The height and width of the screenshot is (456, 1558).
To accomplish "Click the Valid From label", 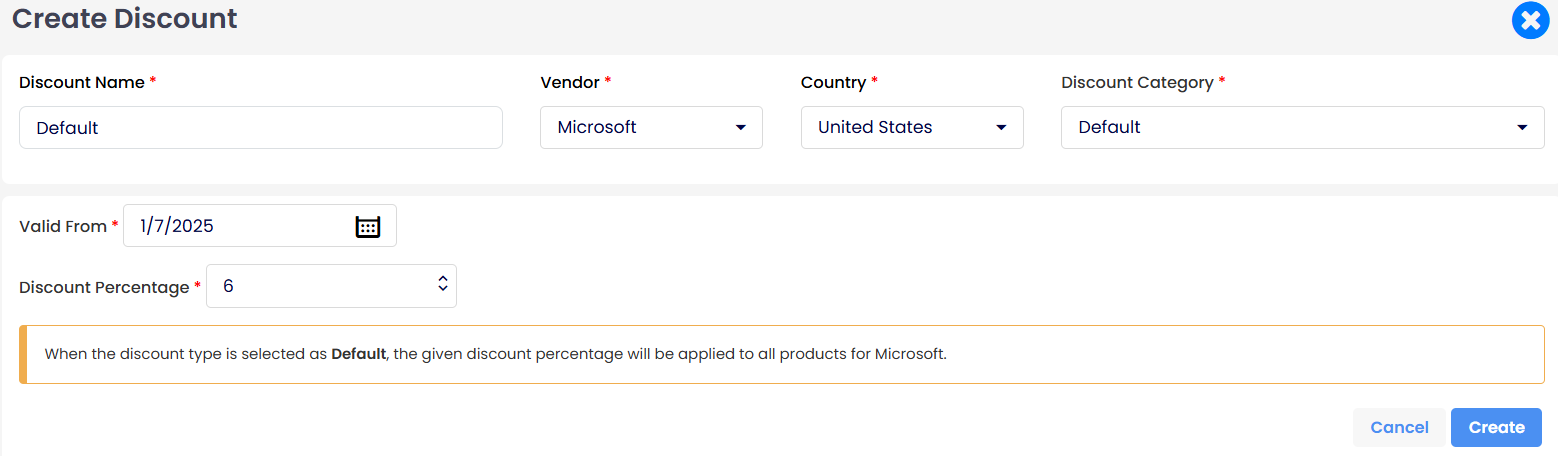I will point(63,227).
